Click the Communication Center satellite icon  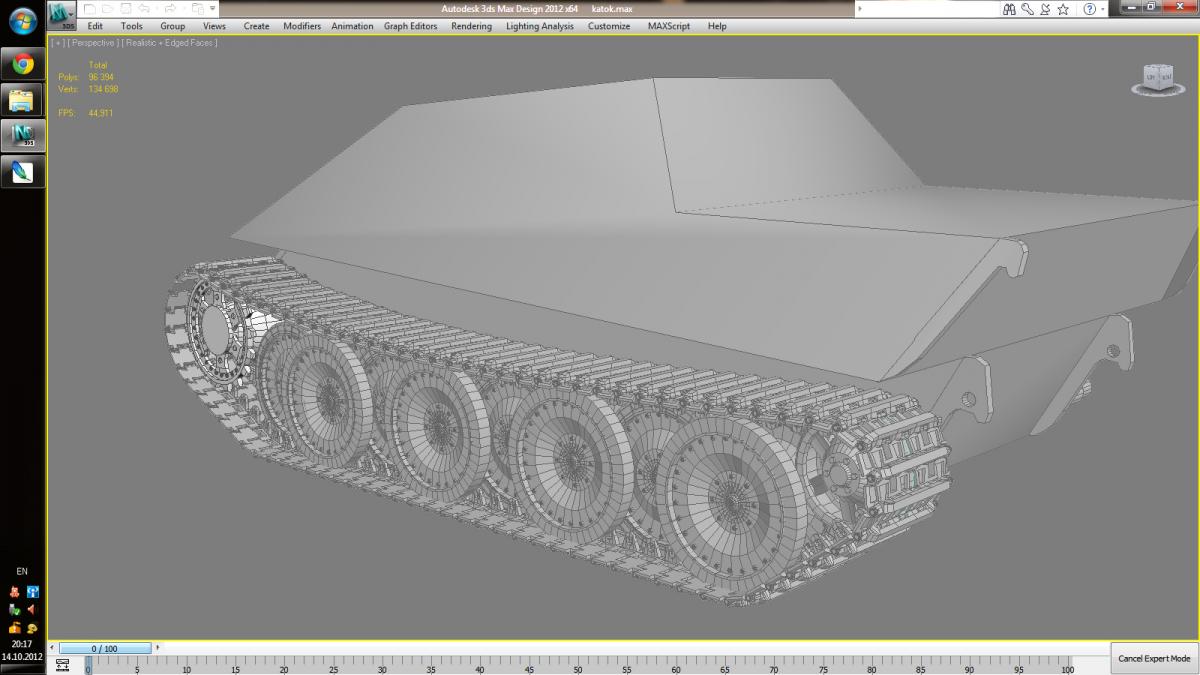(1044, 9)
